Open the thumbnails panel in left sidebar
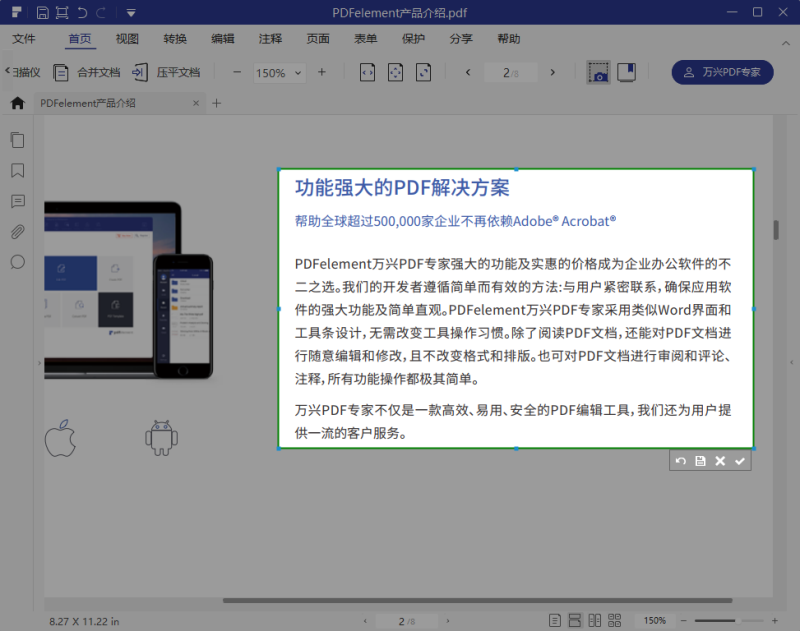 pos(17,140)
